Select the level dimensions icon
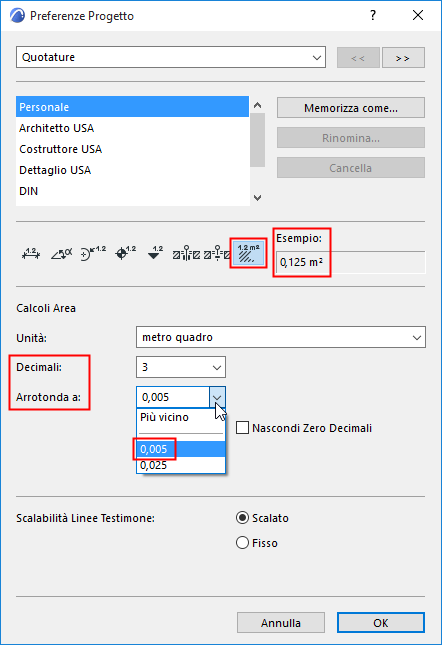 125,253
